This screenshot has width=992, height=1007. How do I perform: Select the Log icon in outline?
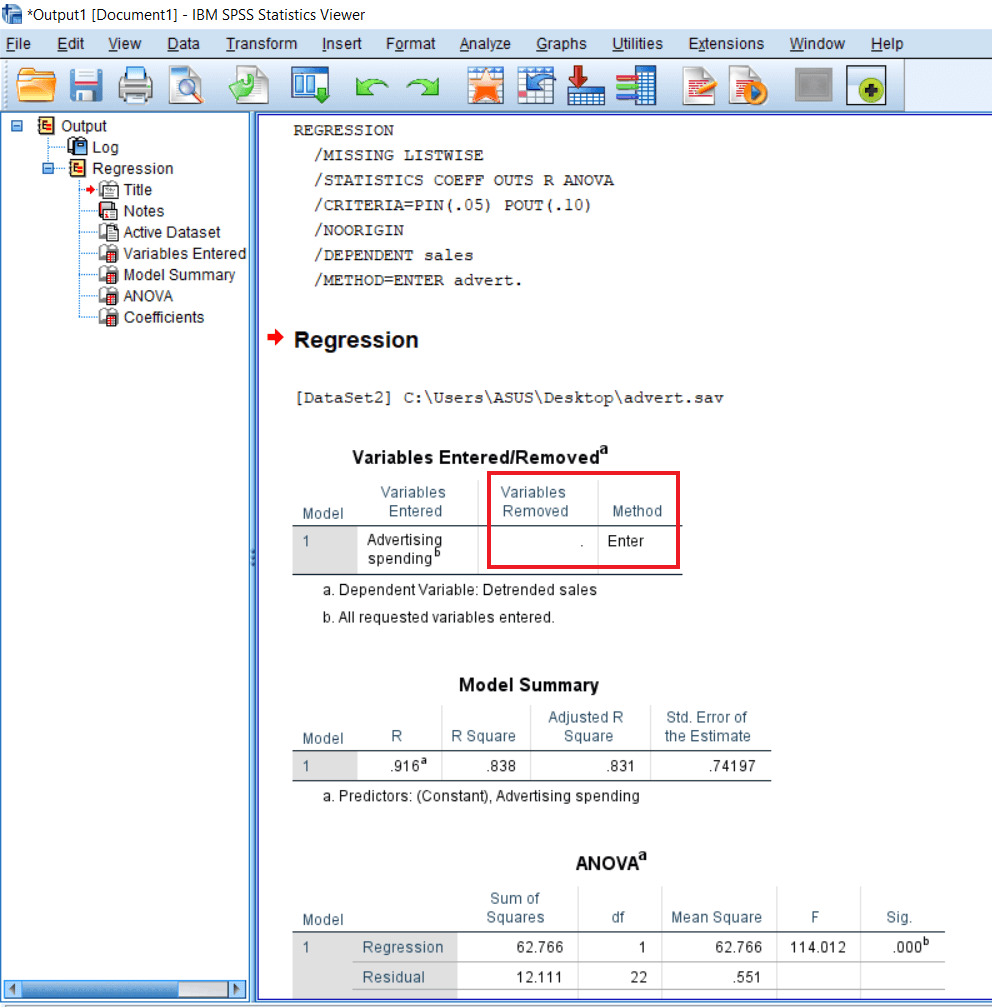pyautogui.click(x=77, y=147)
